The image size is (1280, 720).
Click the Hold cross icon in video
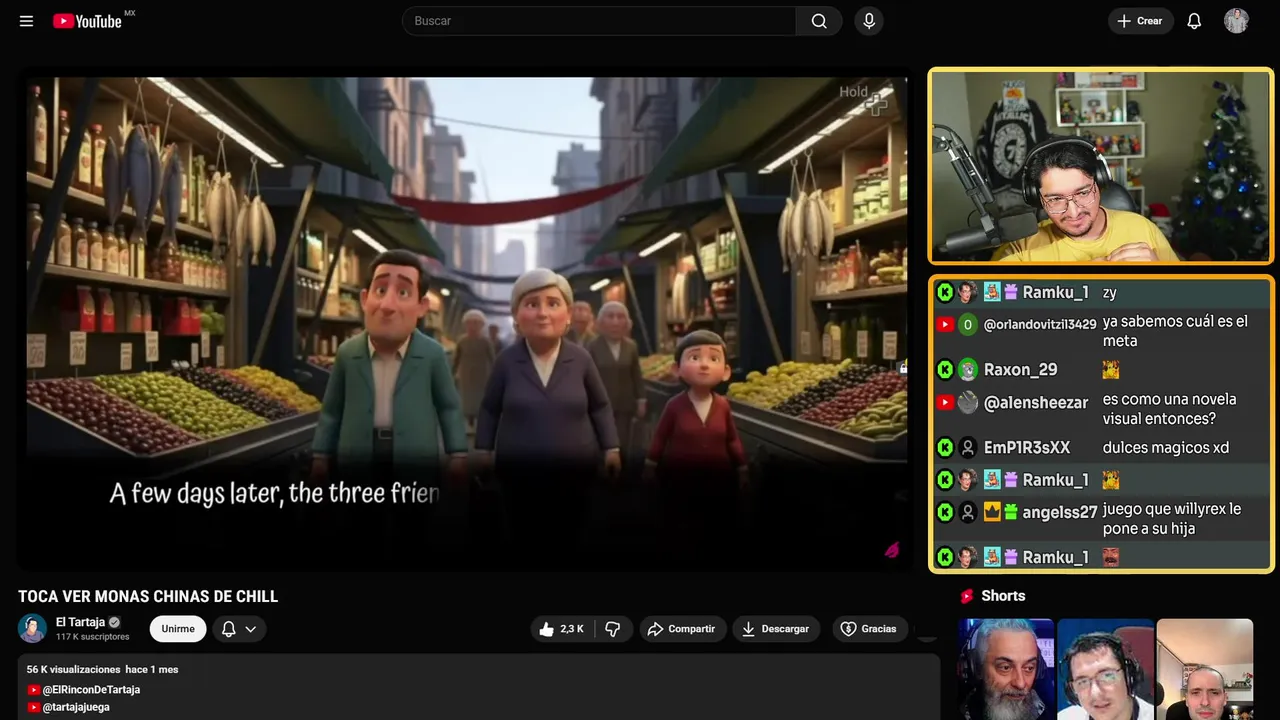click(x=877, y=104)
